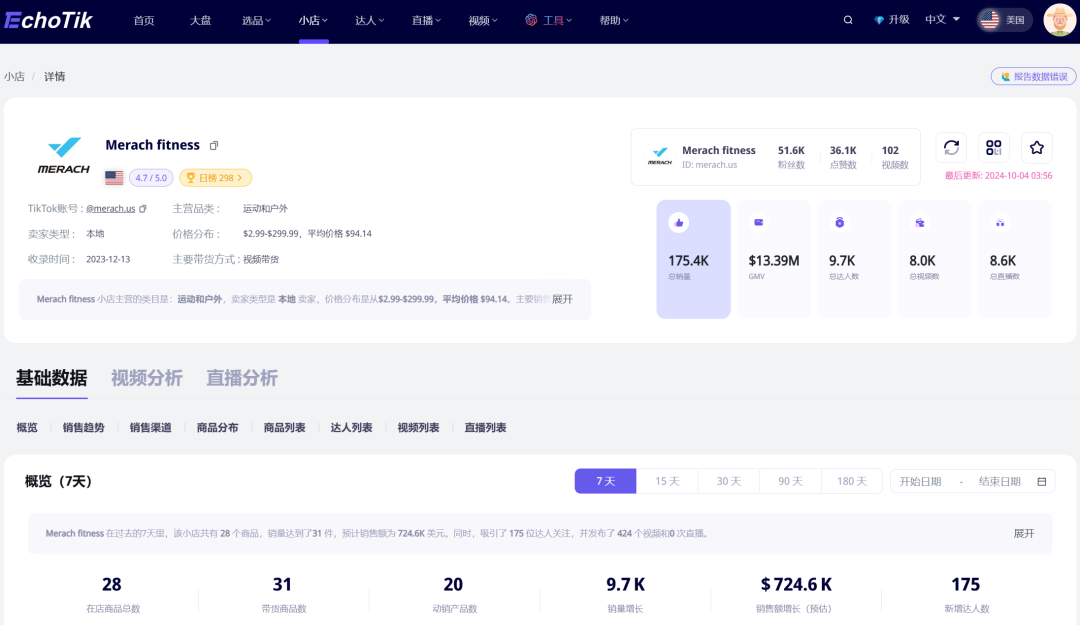Jump to 销售渠道 section
This screenshot has height=625, width=1080.
(150, 428)
